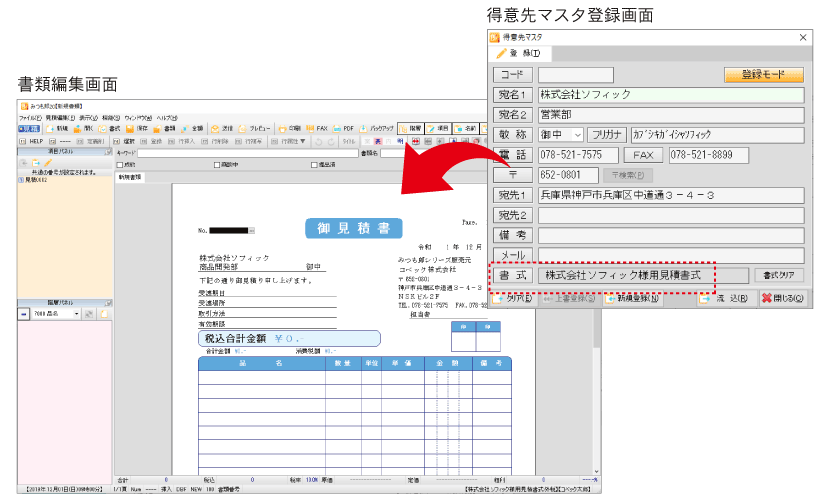Viewport: 830px width, 500px height.
Task: Click the 階層 hierarchy panel toolbar button
Action: (410, 129)
